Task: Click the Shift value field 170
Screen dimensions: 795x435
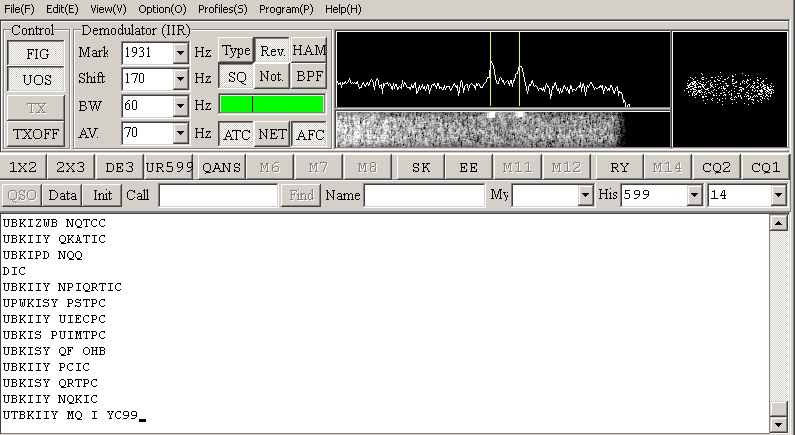Action: tap(147, 79)
